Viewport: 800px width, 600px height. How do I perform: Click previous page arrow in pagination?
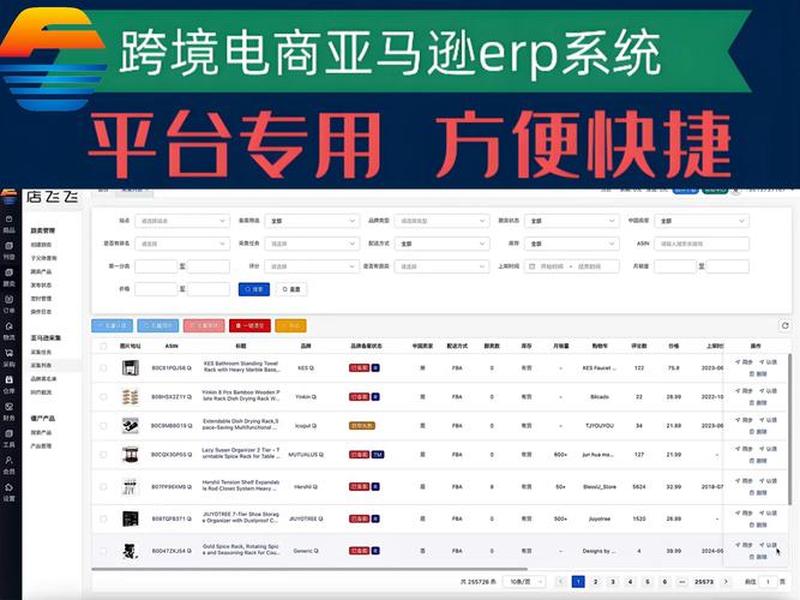pyautogui.click(x=561, y=582)
